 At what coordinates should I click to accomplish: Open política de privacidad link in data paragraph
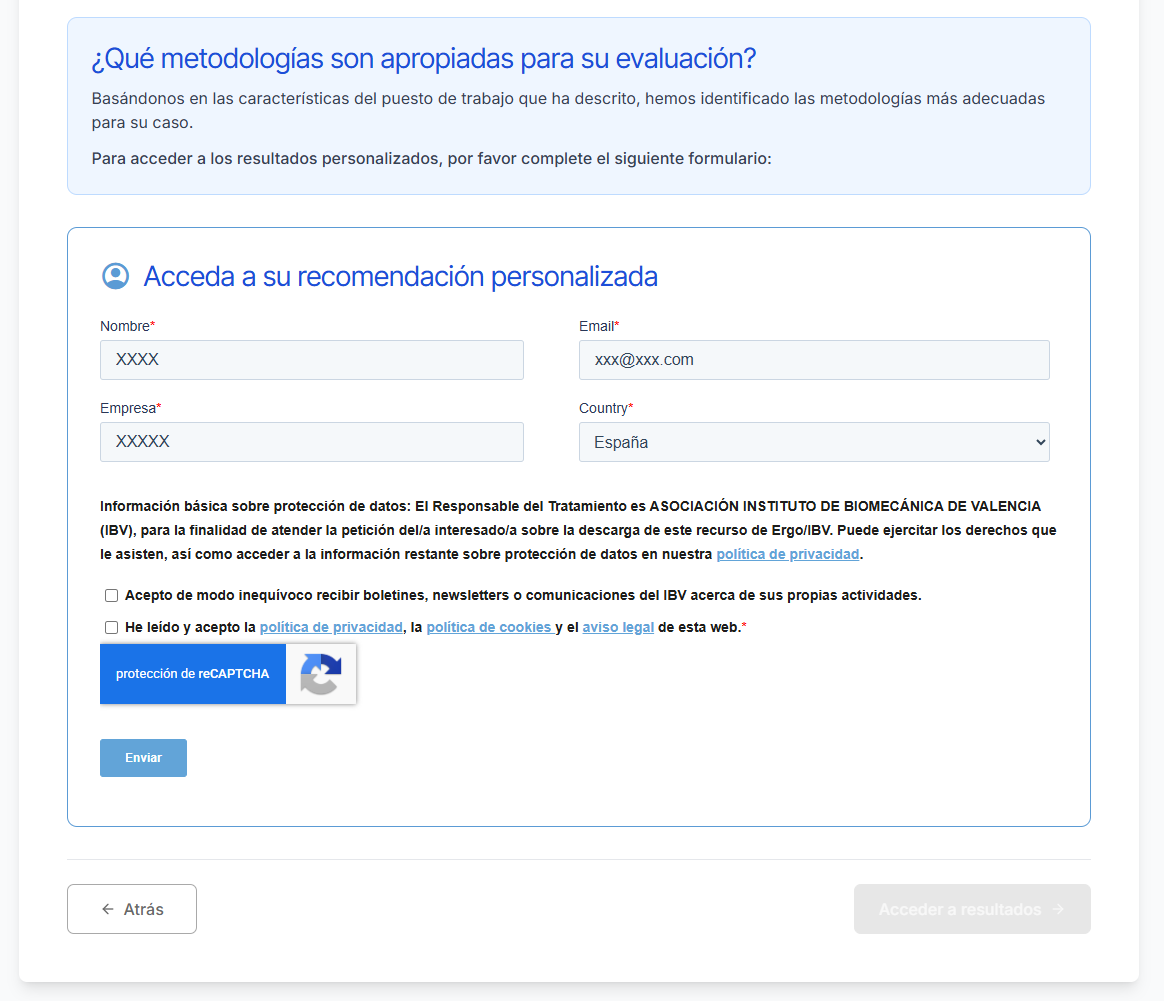click(x=788, y=554)
